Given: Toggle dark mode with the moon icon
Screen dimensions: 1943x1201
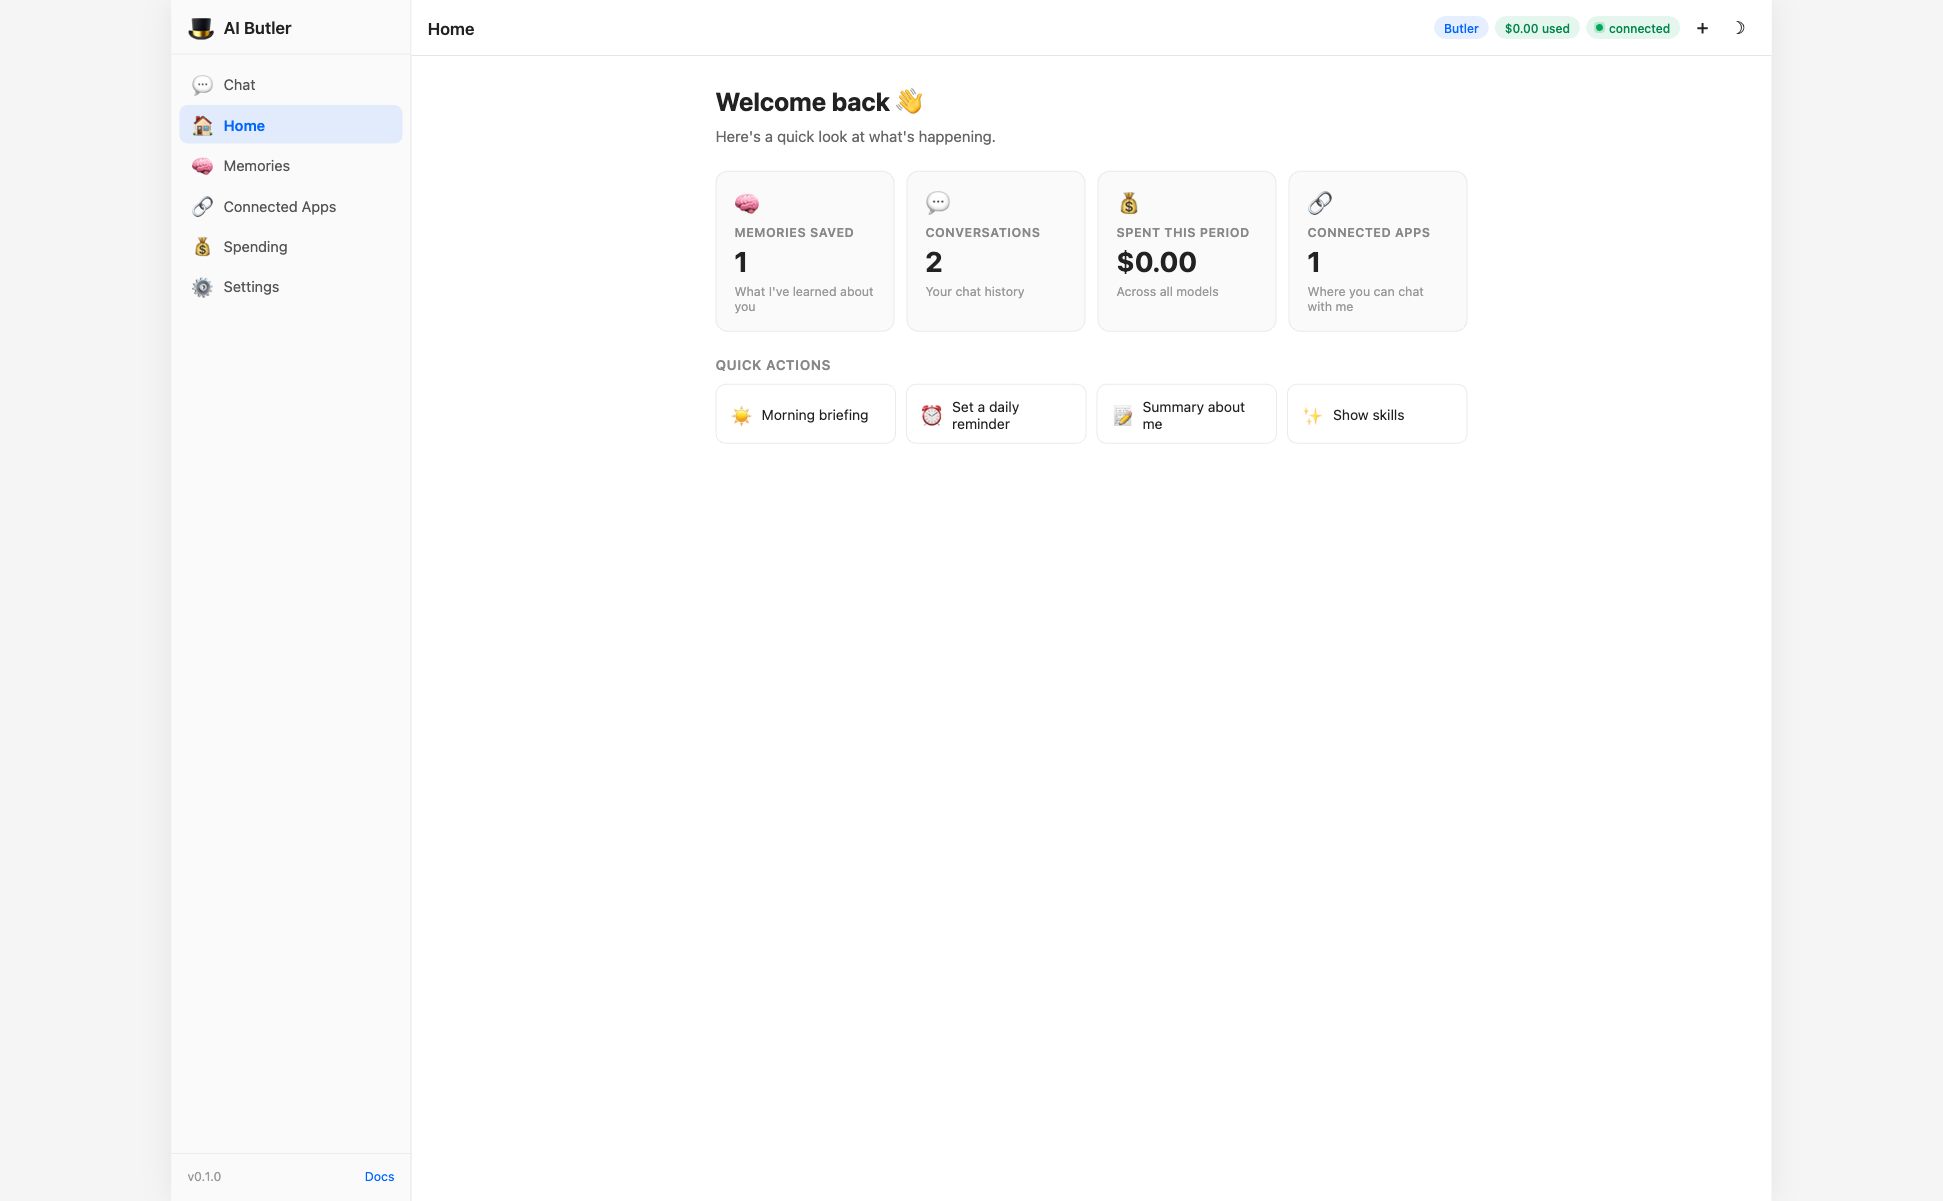Looking at the screenshot, I should [x=1740, y=28].
